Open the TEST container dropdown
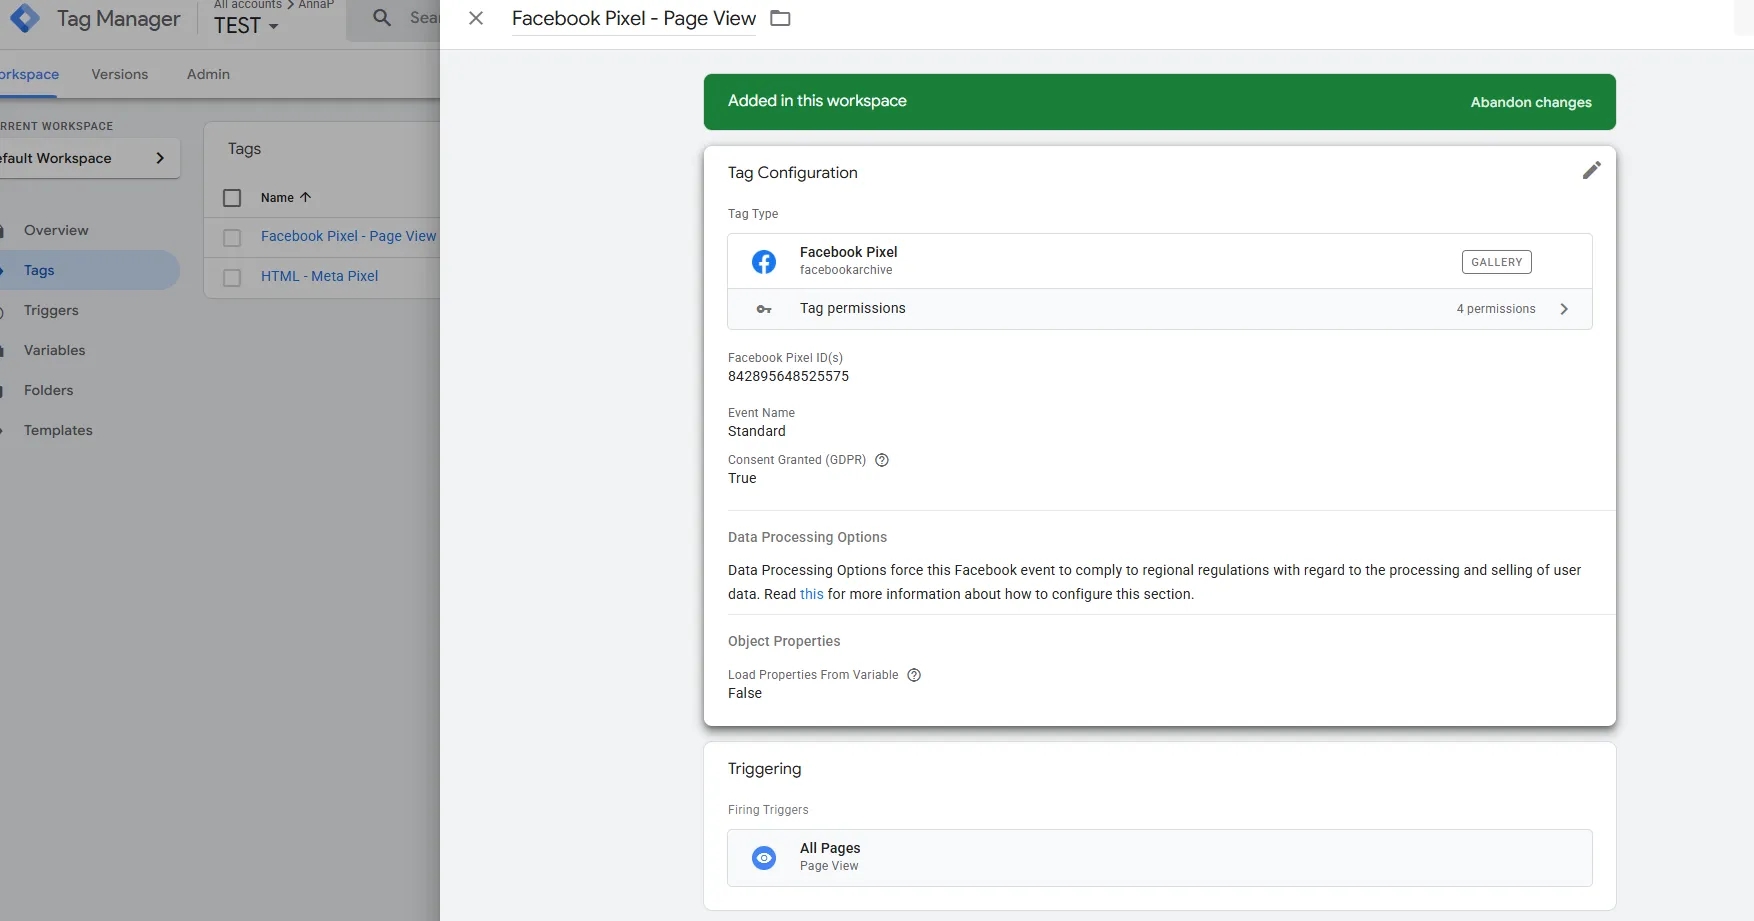This screenshot has width=1754, height=921. (246, 26)
